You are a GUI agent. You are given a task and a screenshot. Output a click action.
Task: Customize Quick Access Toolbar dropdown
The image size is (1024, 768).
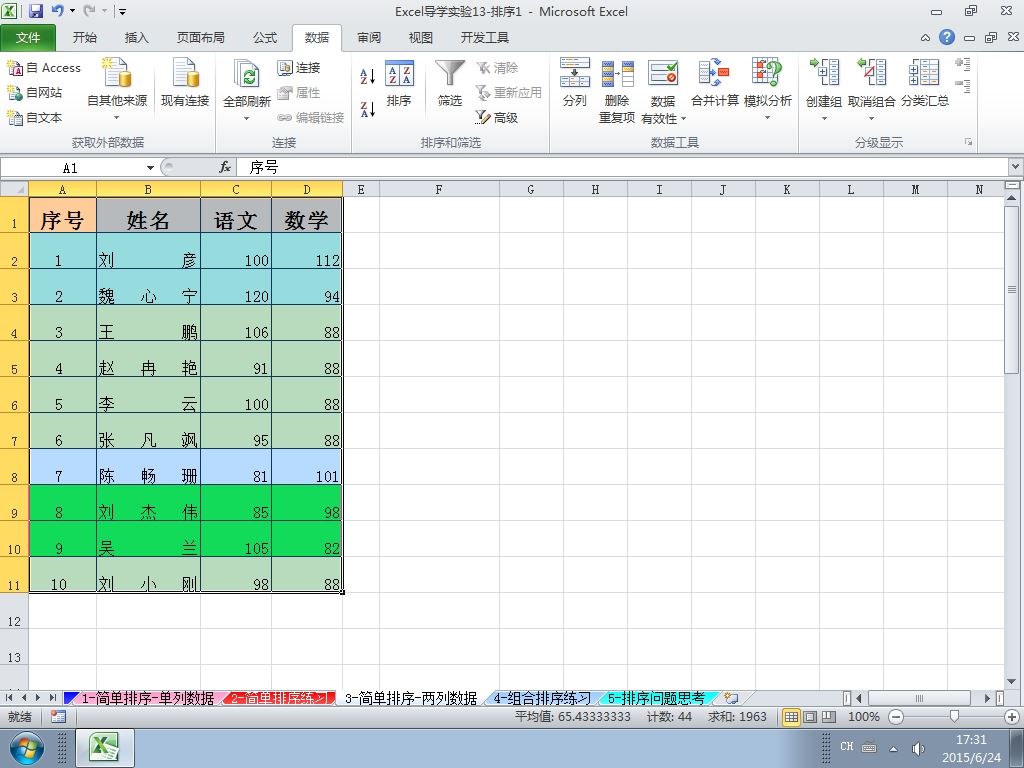pos(122,12)
